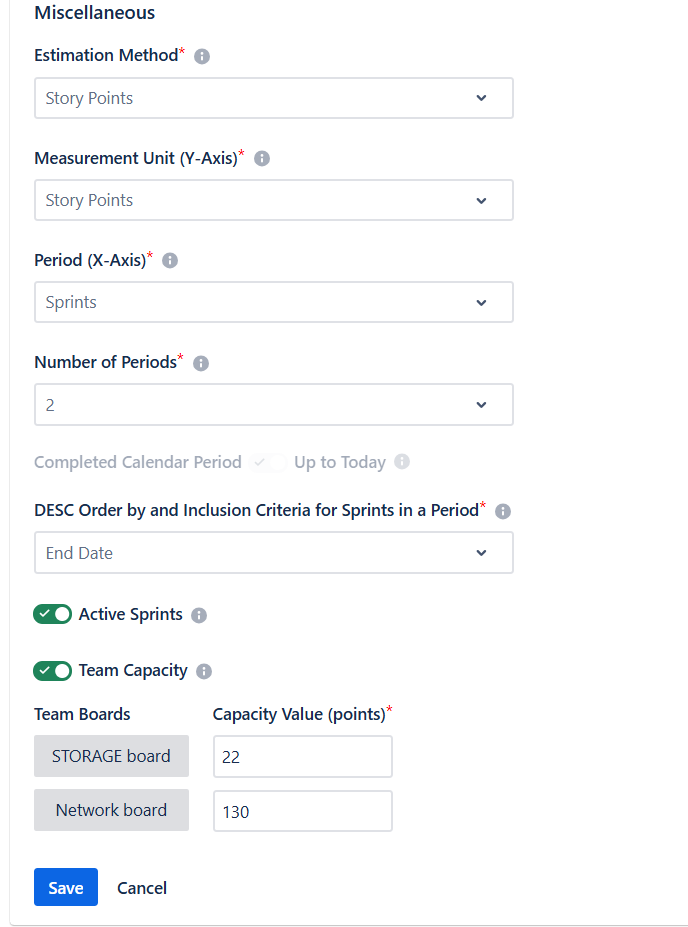Toggle Completed Calendar Period switch
This screenshot has height=927, width=688.
click(269, 462)
